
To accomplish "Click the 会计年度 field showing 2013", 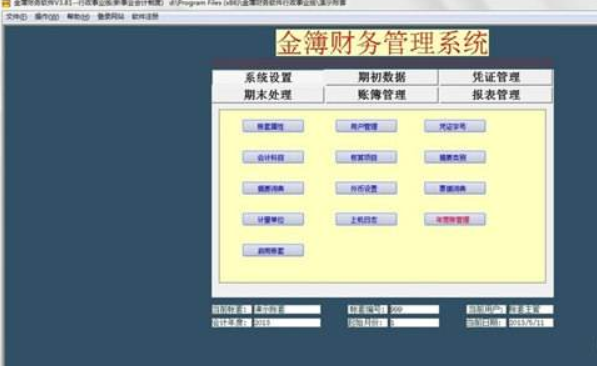I will click(287, 323).
